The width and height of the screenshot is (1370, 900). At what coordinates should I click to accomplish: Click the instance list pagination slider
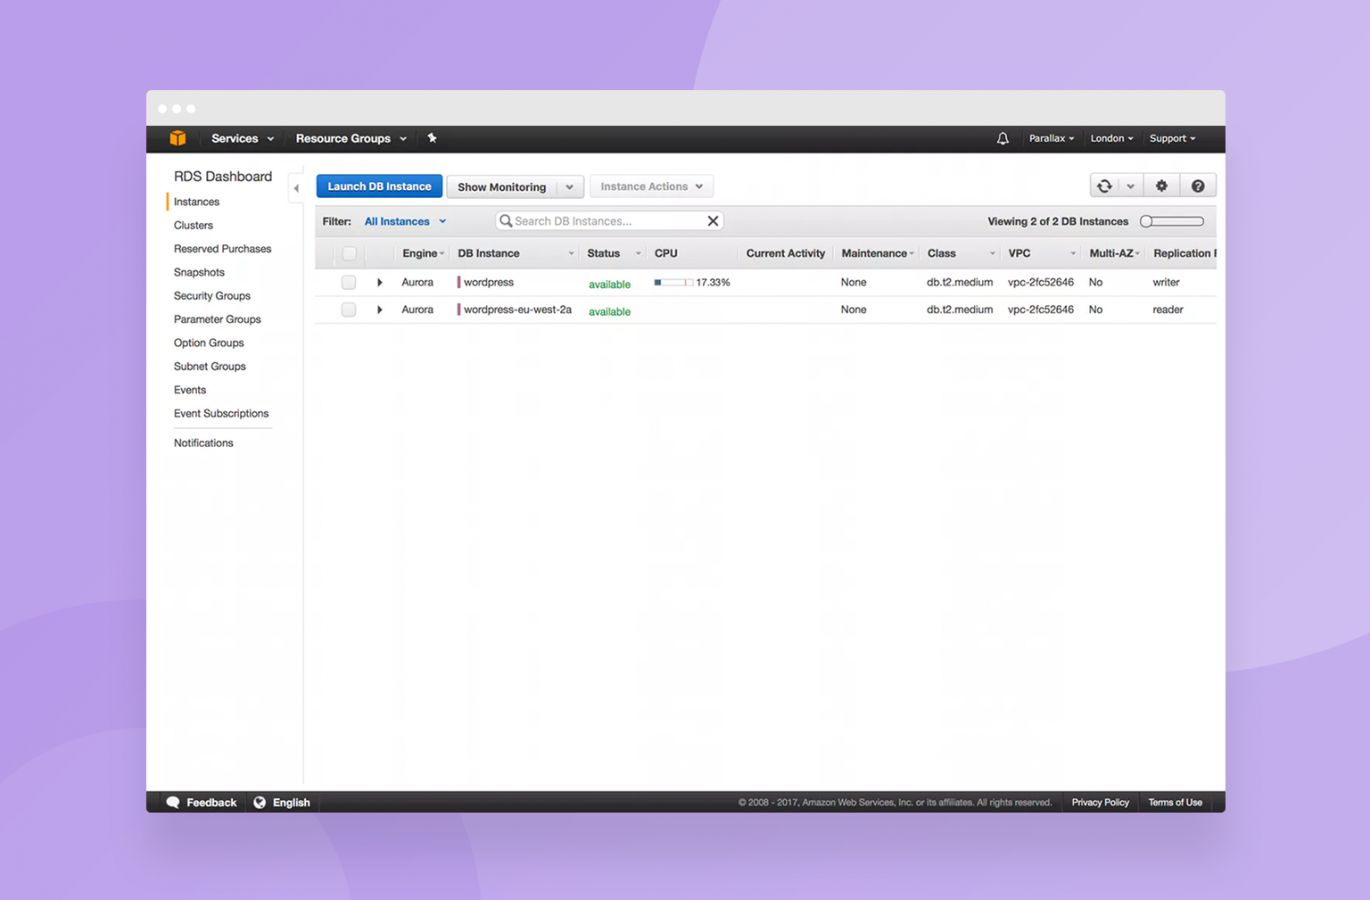1172,221
